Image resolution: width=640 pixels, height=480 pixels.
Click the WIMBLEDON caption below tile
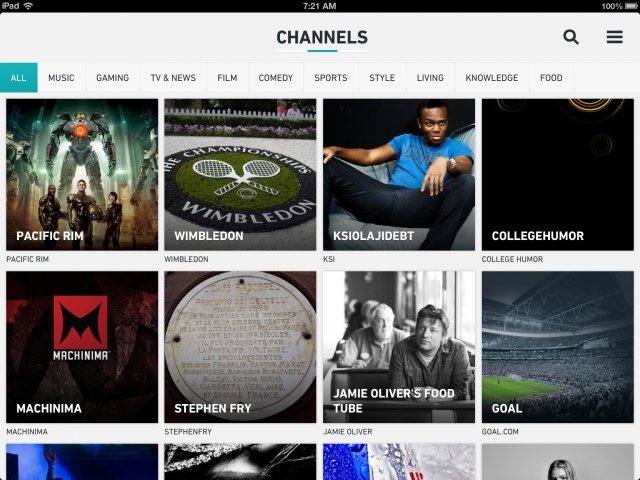tap(187, 259)
